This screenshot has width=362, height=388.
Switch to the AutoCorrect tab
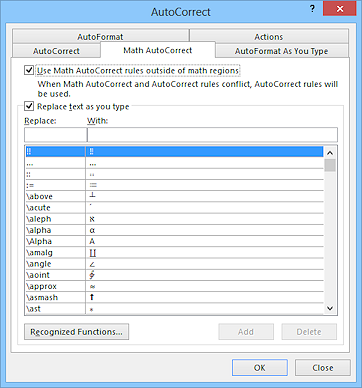[56, 51]
